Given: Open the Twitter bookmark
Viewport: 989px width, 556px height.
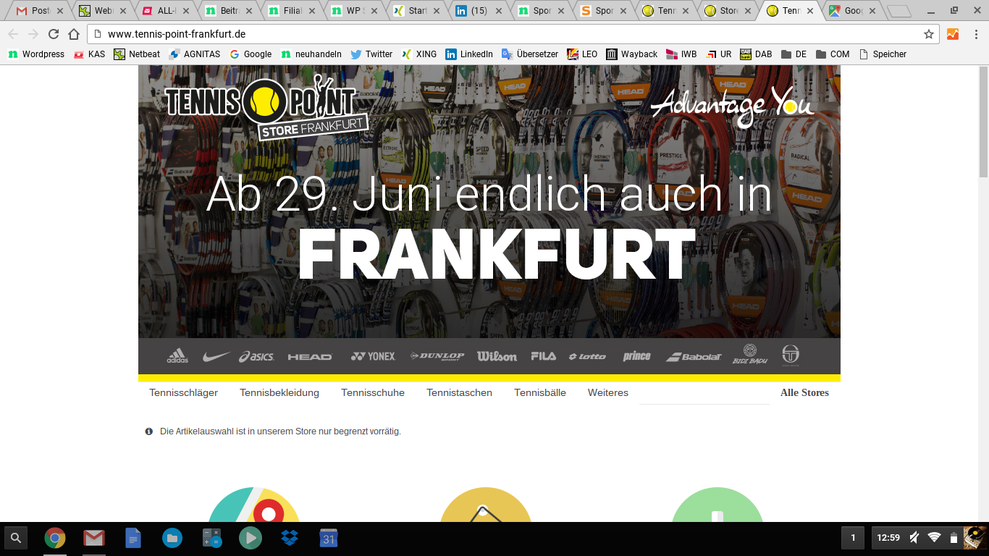Looking at the screenshot, I should click(372, 54).
